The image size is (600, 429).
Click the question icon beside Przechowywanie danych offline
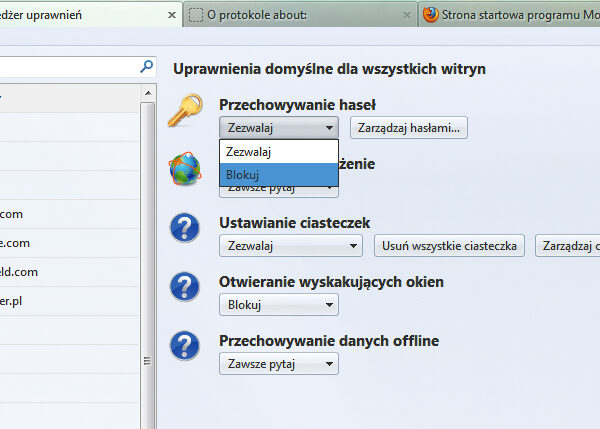point(186,346)
